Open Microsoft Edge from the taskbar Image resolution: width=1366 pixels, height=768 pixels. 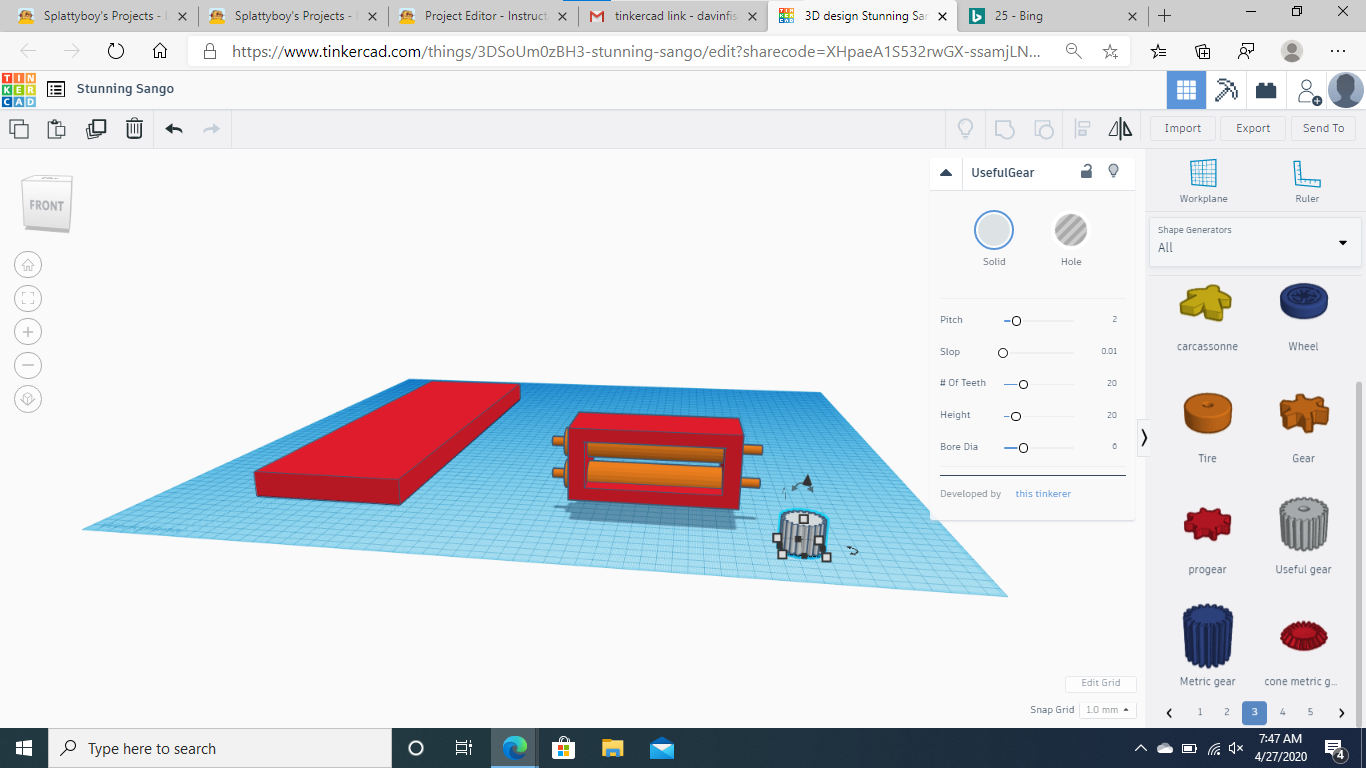click(515, 748)
